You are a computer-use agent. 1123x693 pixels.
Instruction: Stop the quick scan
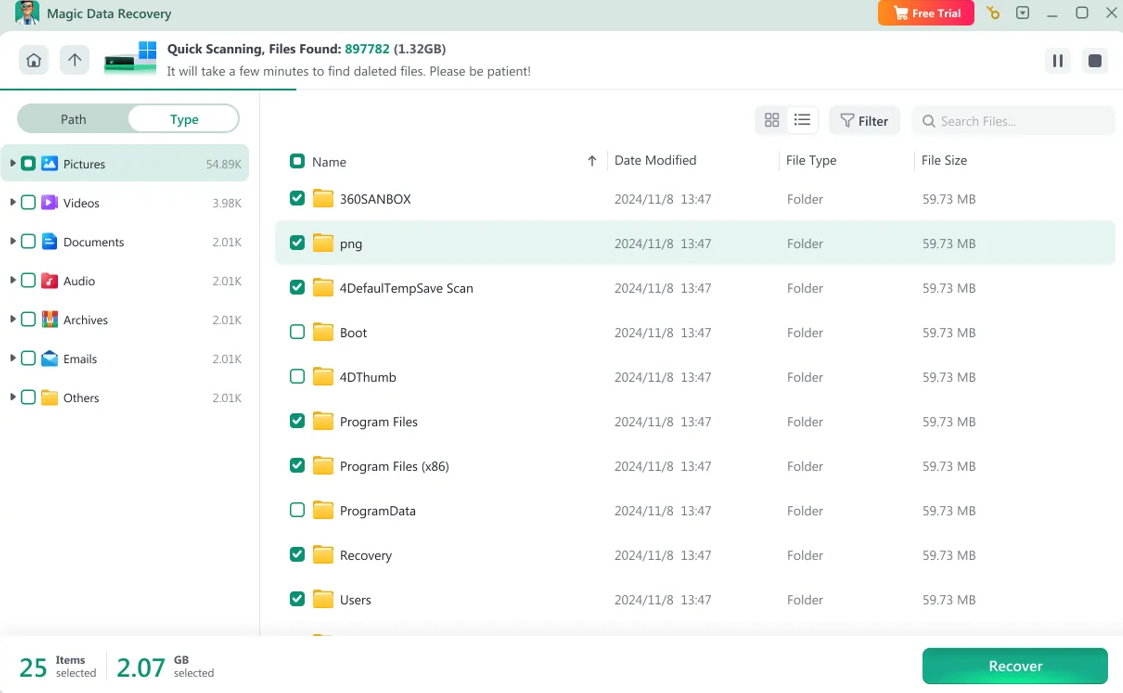point(1095,61)
